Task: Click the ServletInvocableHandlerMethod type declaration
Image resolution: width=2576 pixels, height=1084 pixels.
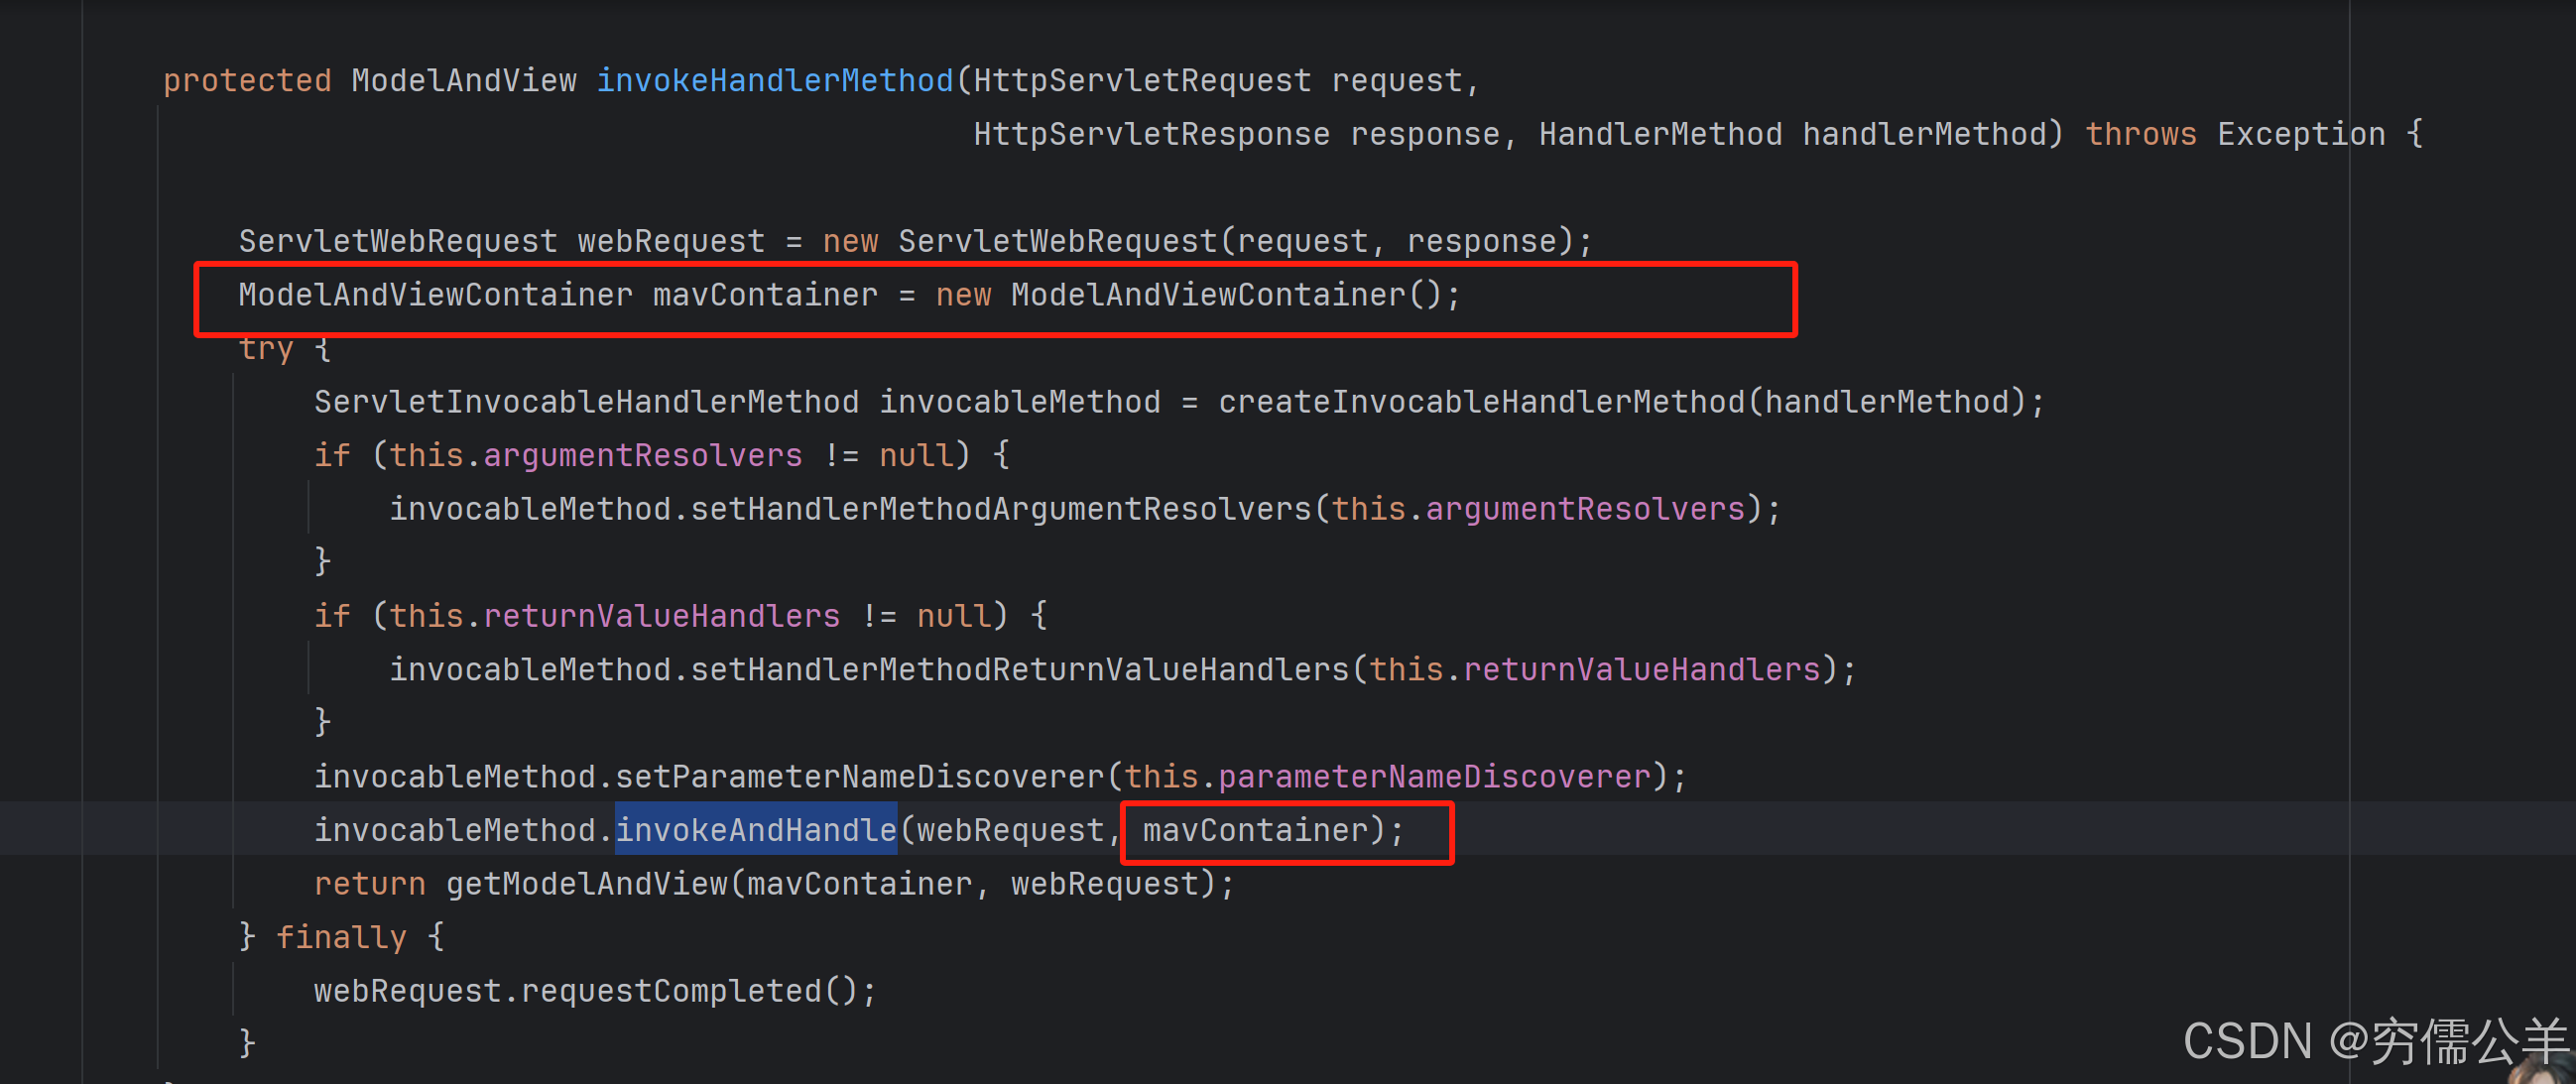Action: 585,402
